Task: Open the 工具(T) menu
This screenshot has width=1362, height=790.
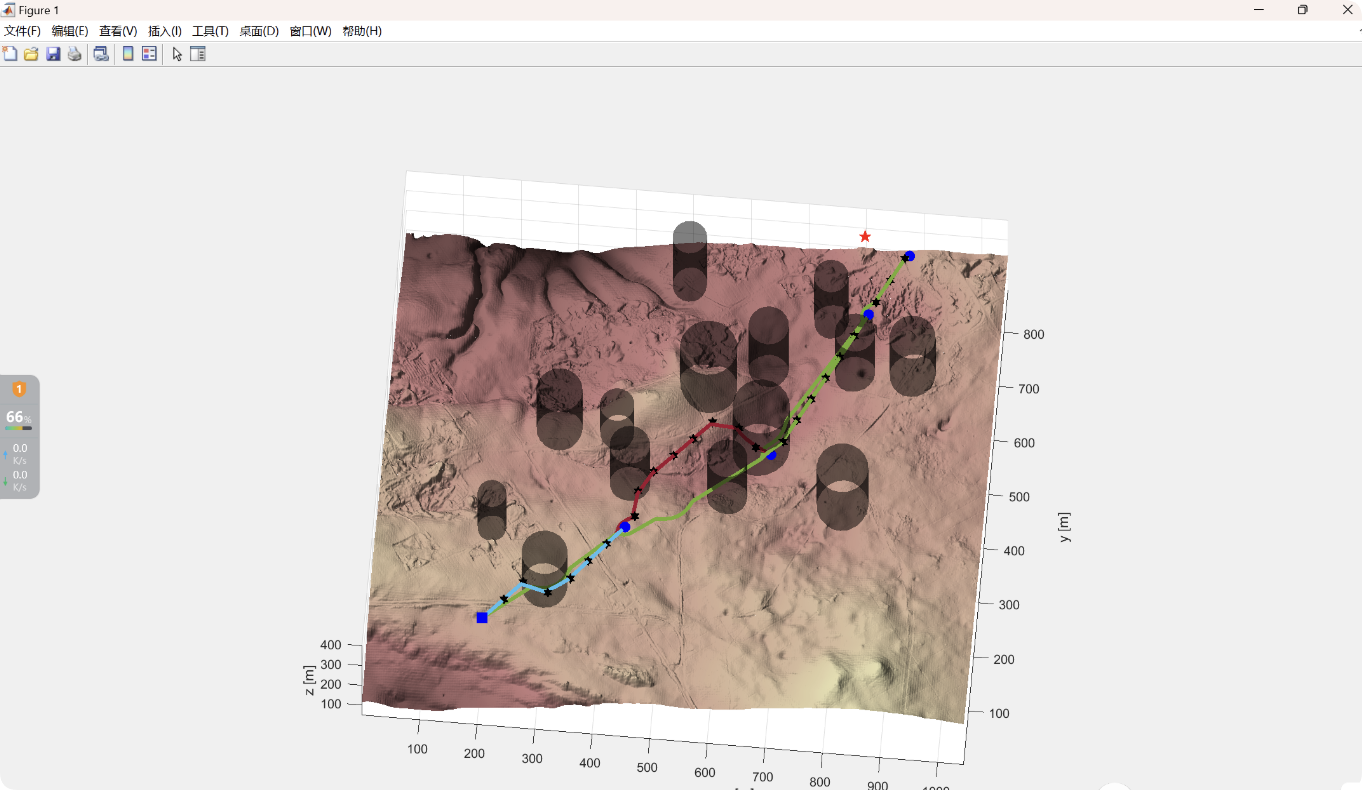Action: [x=210, y=31]
